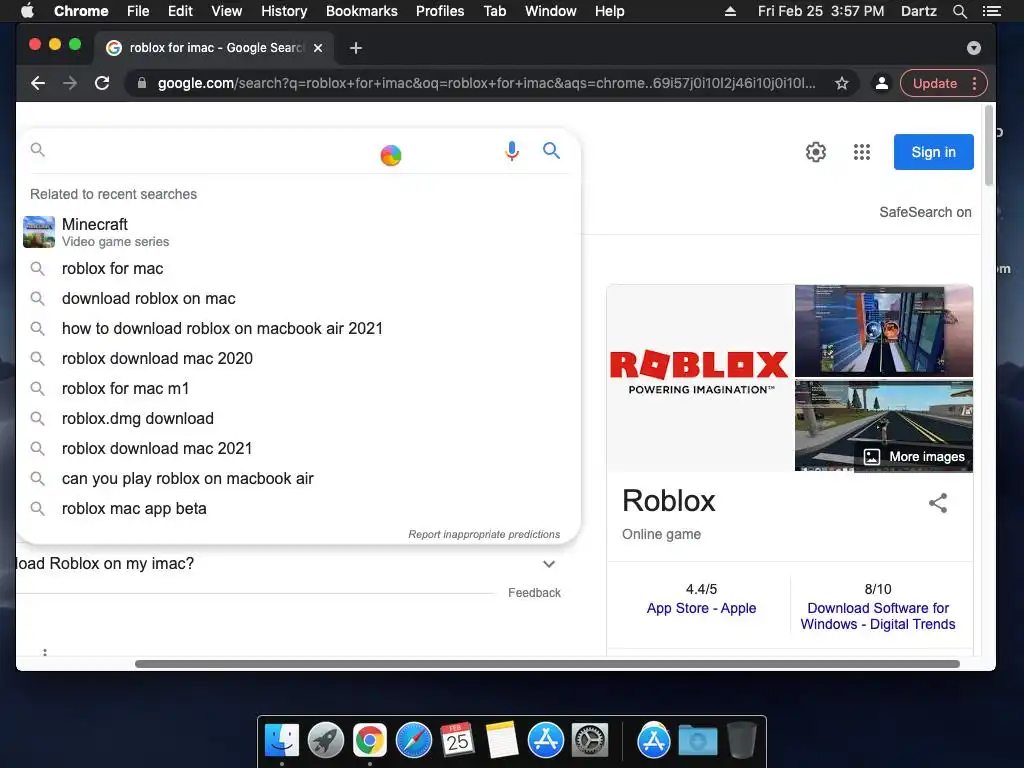The width and height of the screenshot is (1024, 768).
Task: Expand the 'load Roblox on my imac?' question
Action: (x=549, y=564)
